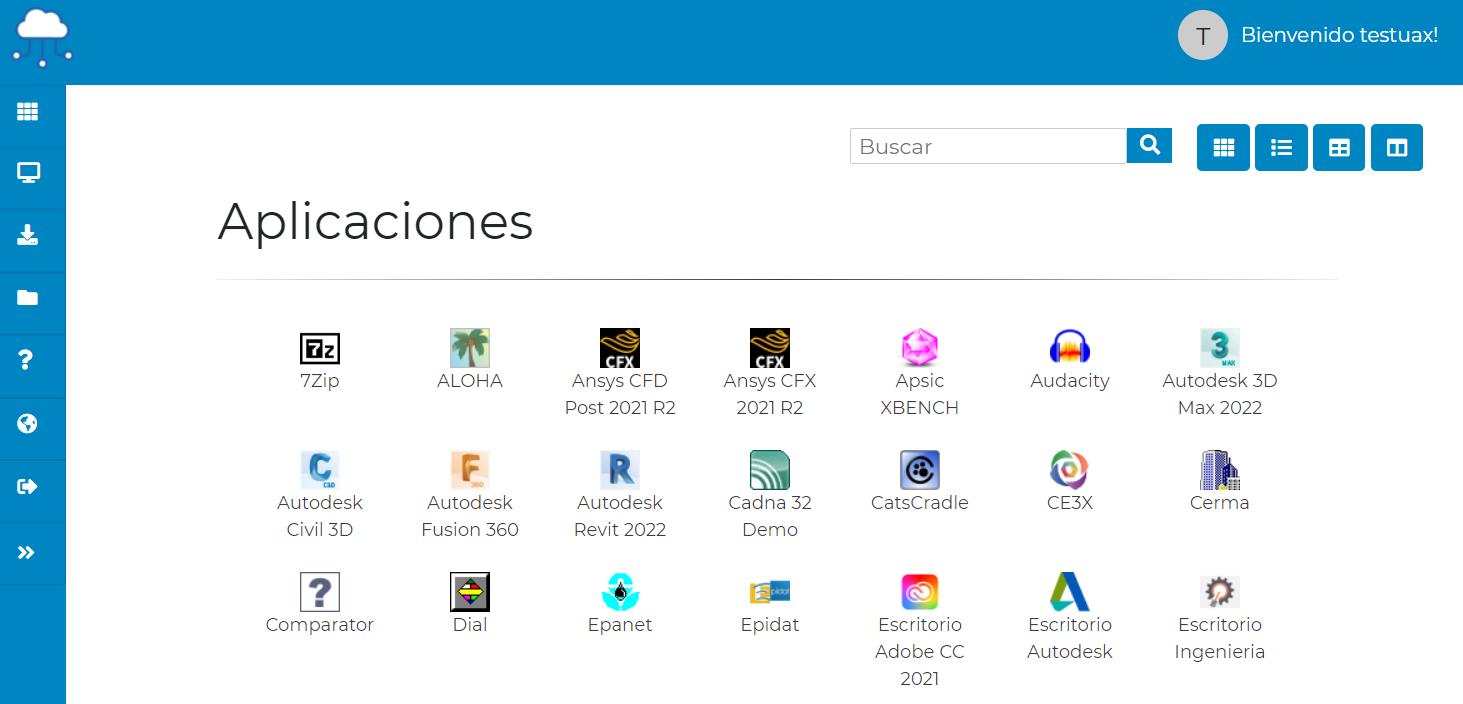Click the download icon in the sidebar
This screenshot has height=704, width=1463.
point(28,235)
